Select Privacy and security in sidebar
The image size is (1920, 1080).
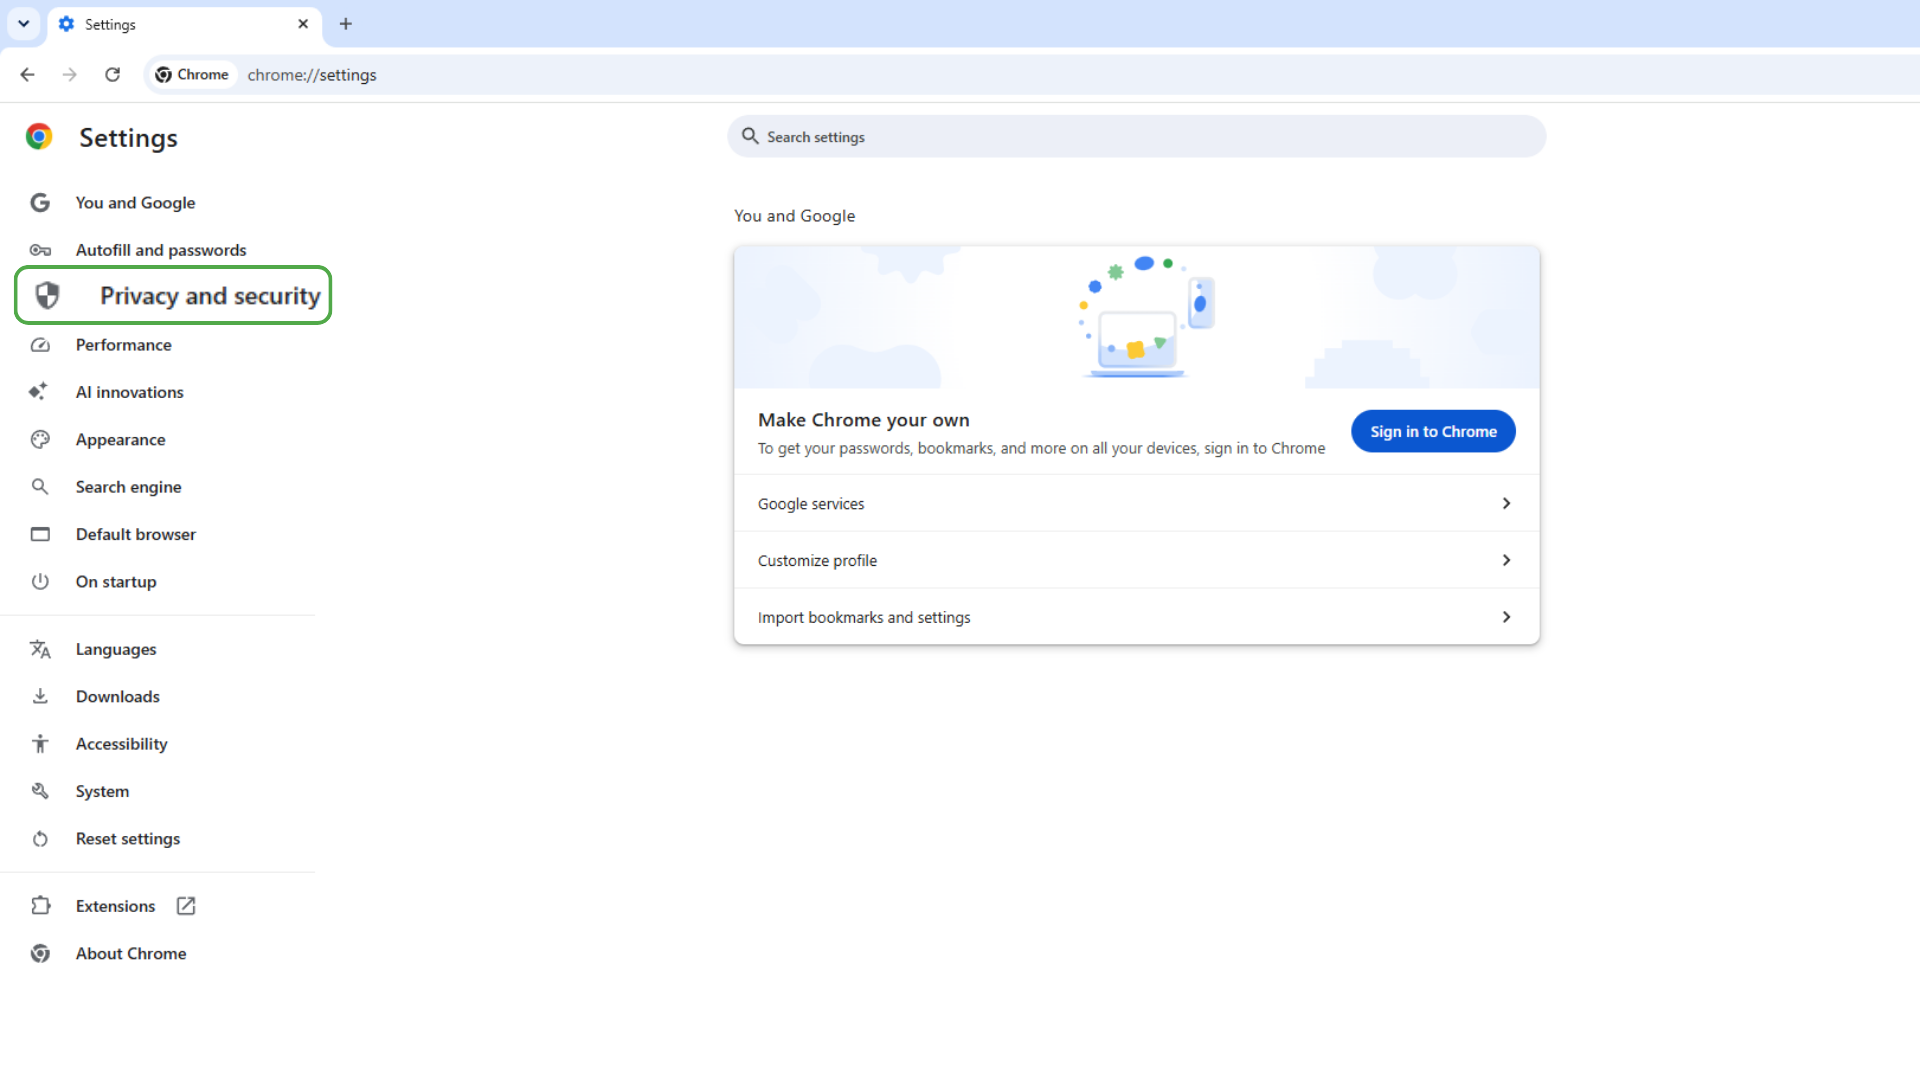(x=173, y=295)
